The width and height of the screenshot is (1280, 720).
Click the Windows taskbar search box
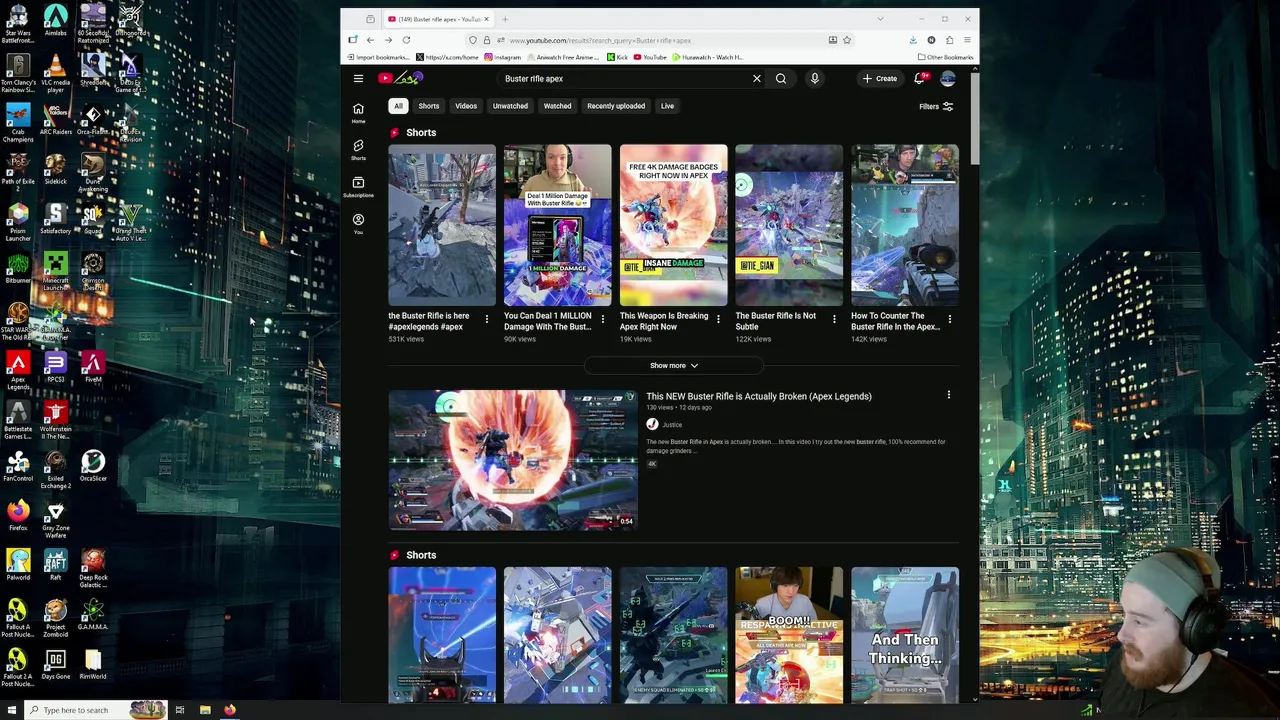[x=95, y=710]
